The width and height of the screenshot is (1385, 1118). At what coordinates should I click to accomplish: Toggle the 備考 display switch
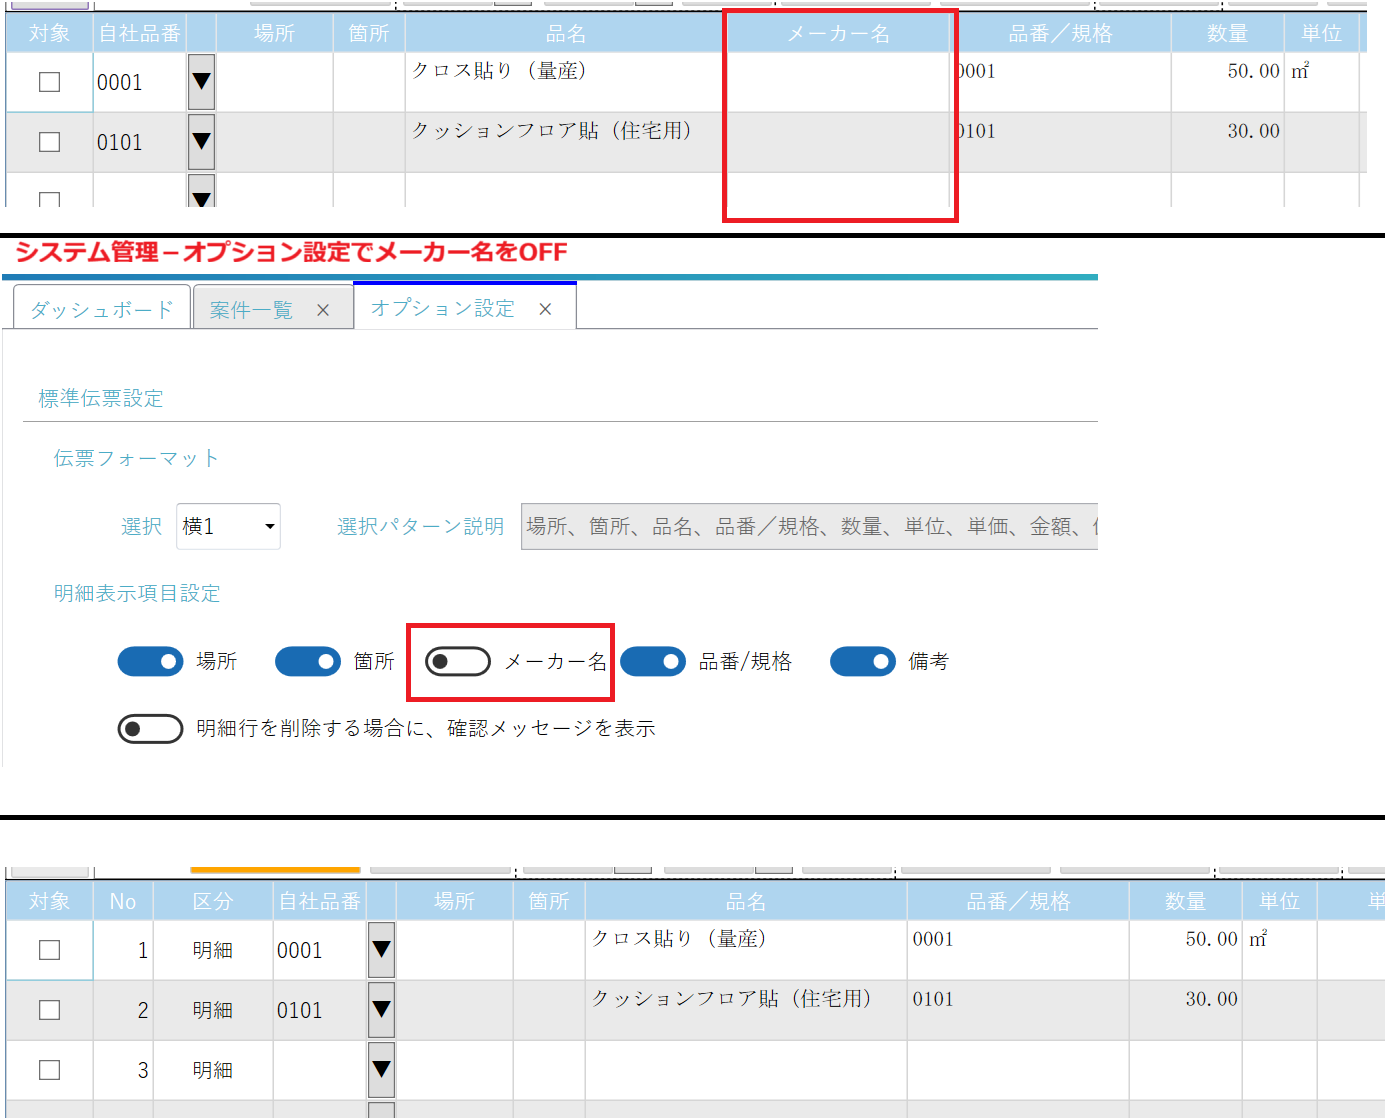click(x=863, y=662)
